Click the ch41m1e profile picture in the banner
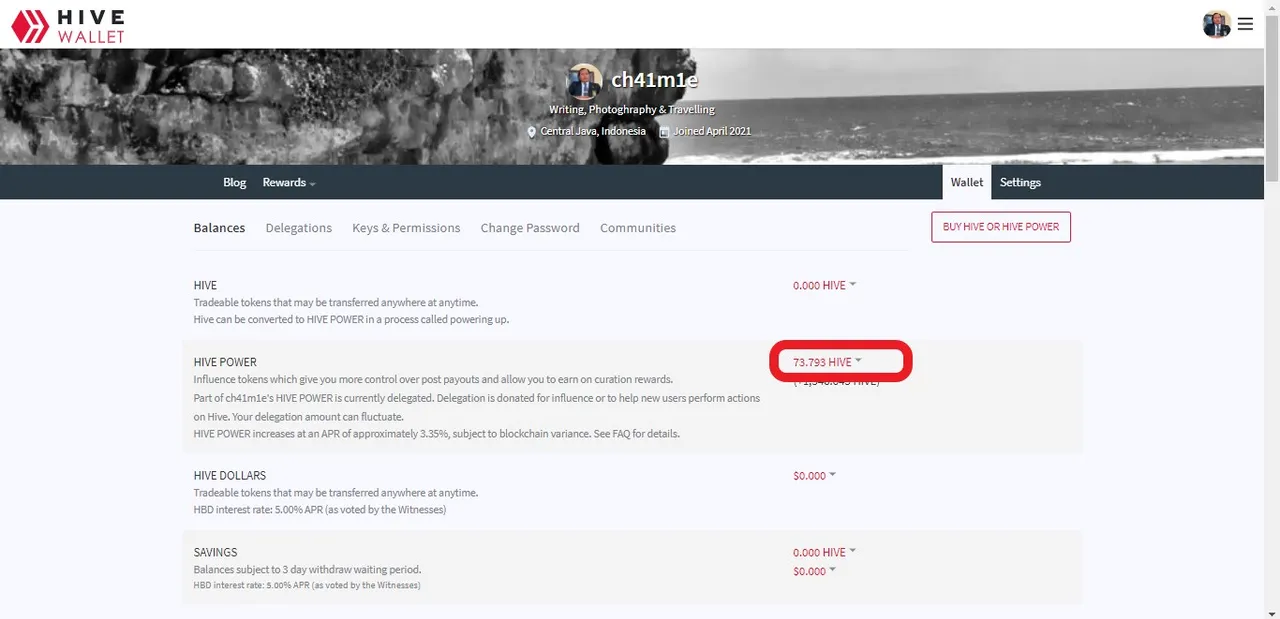The image size is (1280, 619). [x=584, y=81]
